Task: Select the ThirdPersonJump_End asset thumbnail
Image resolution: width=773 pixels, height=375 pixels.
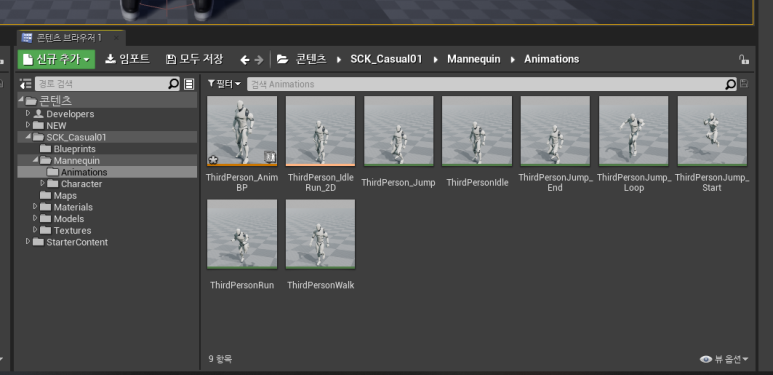Action: click(555, 131)
